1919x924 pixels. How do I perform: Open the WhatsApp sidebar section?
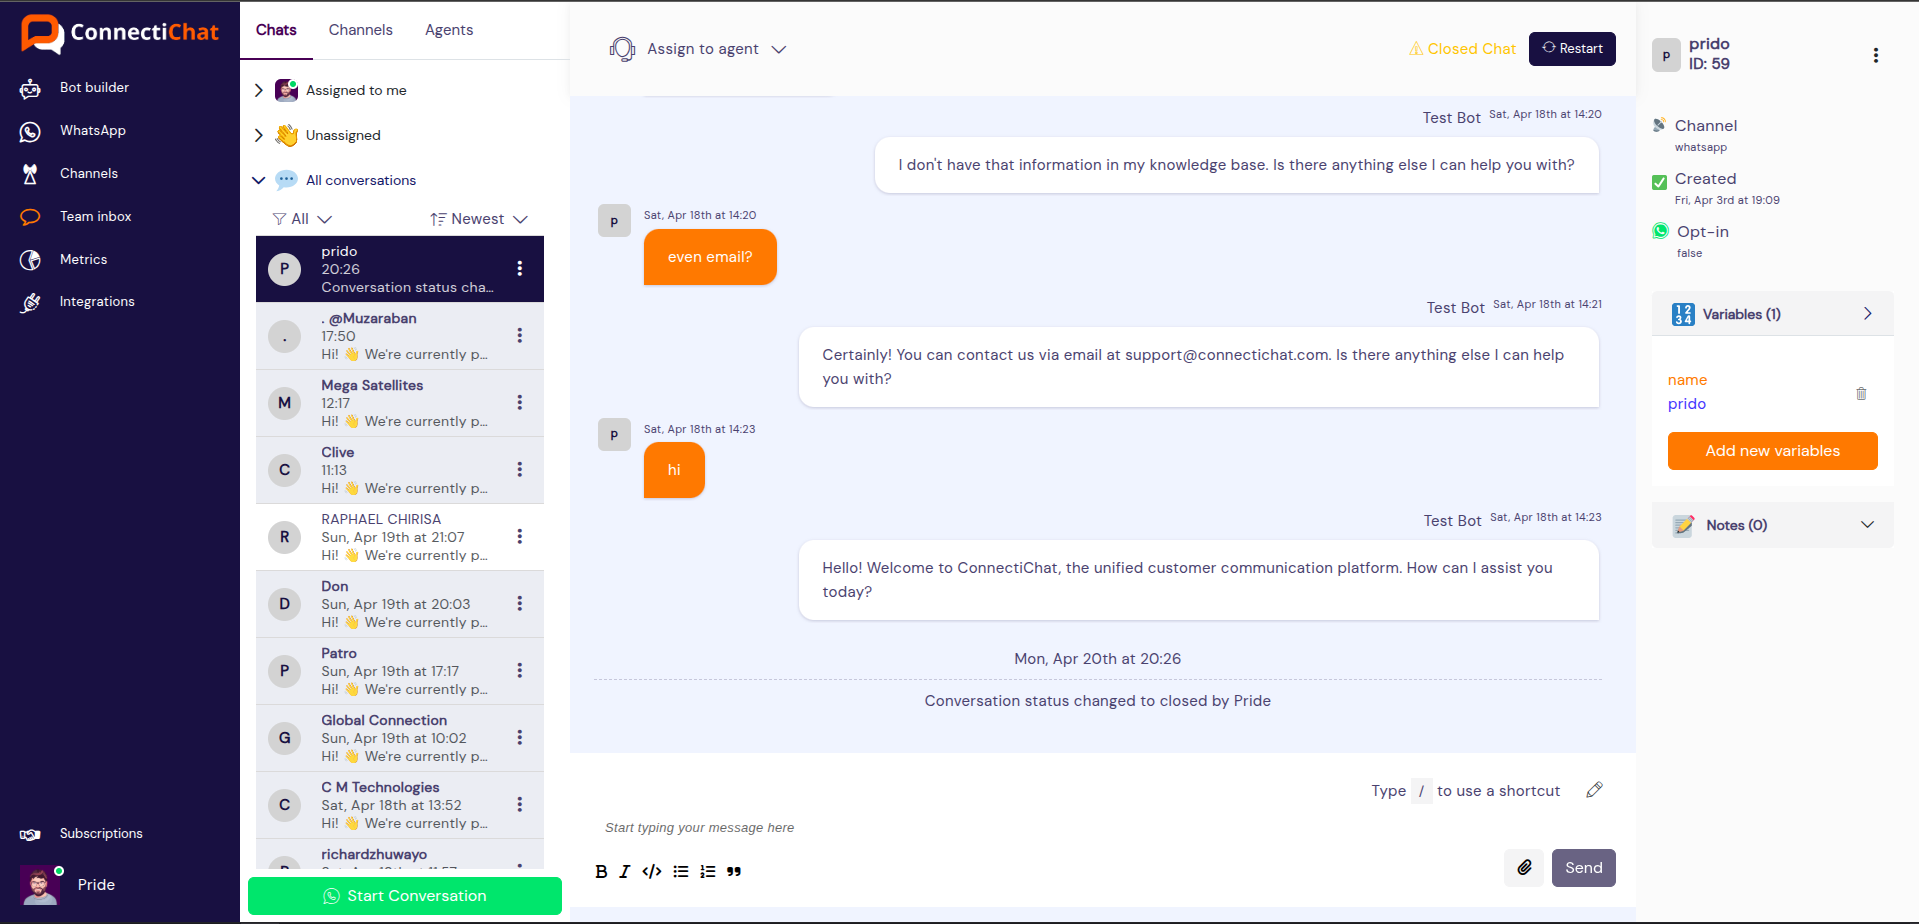[x=92, y=131]
